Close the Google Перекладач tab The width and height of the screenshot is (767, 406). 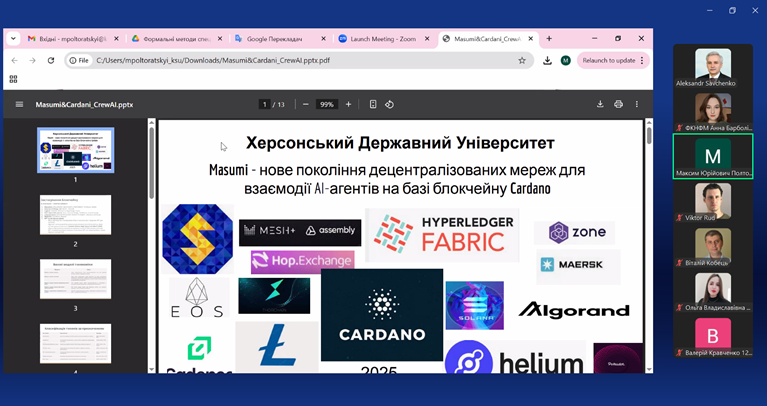click(323, 39)
